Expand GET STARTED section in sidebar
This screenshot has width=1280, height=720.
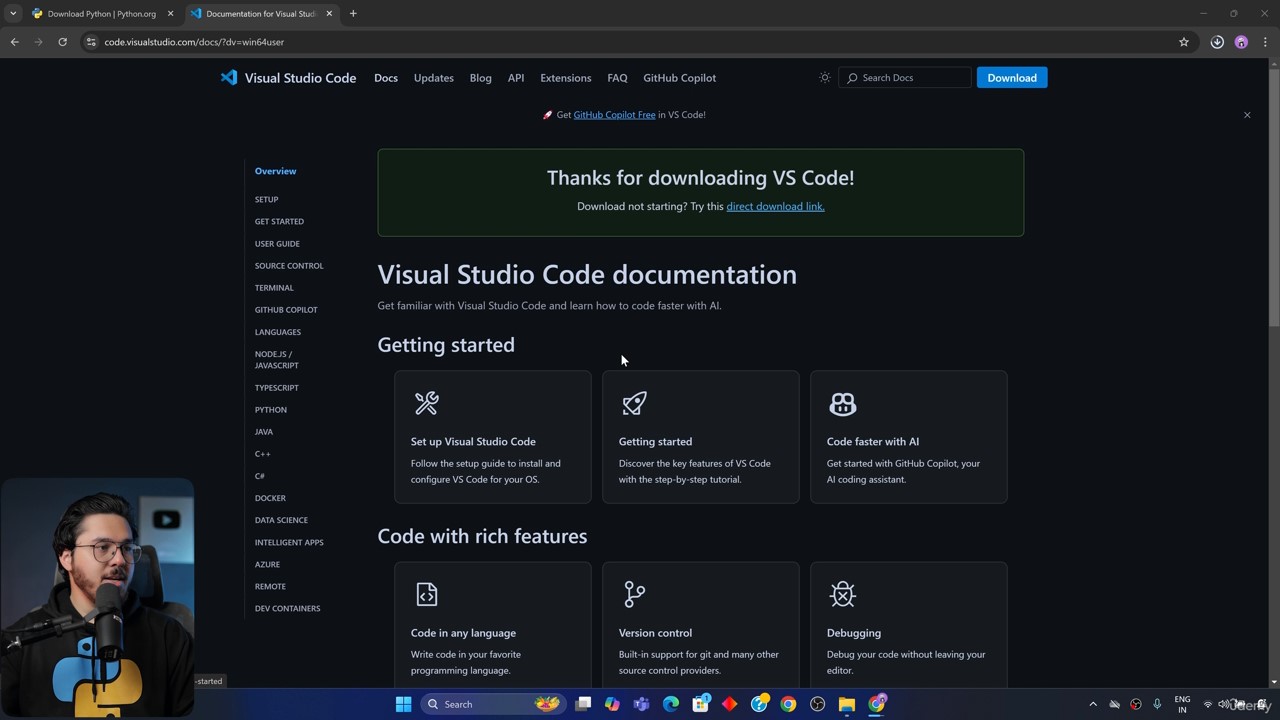point(279,221)
